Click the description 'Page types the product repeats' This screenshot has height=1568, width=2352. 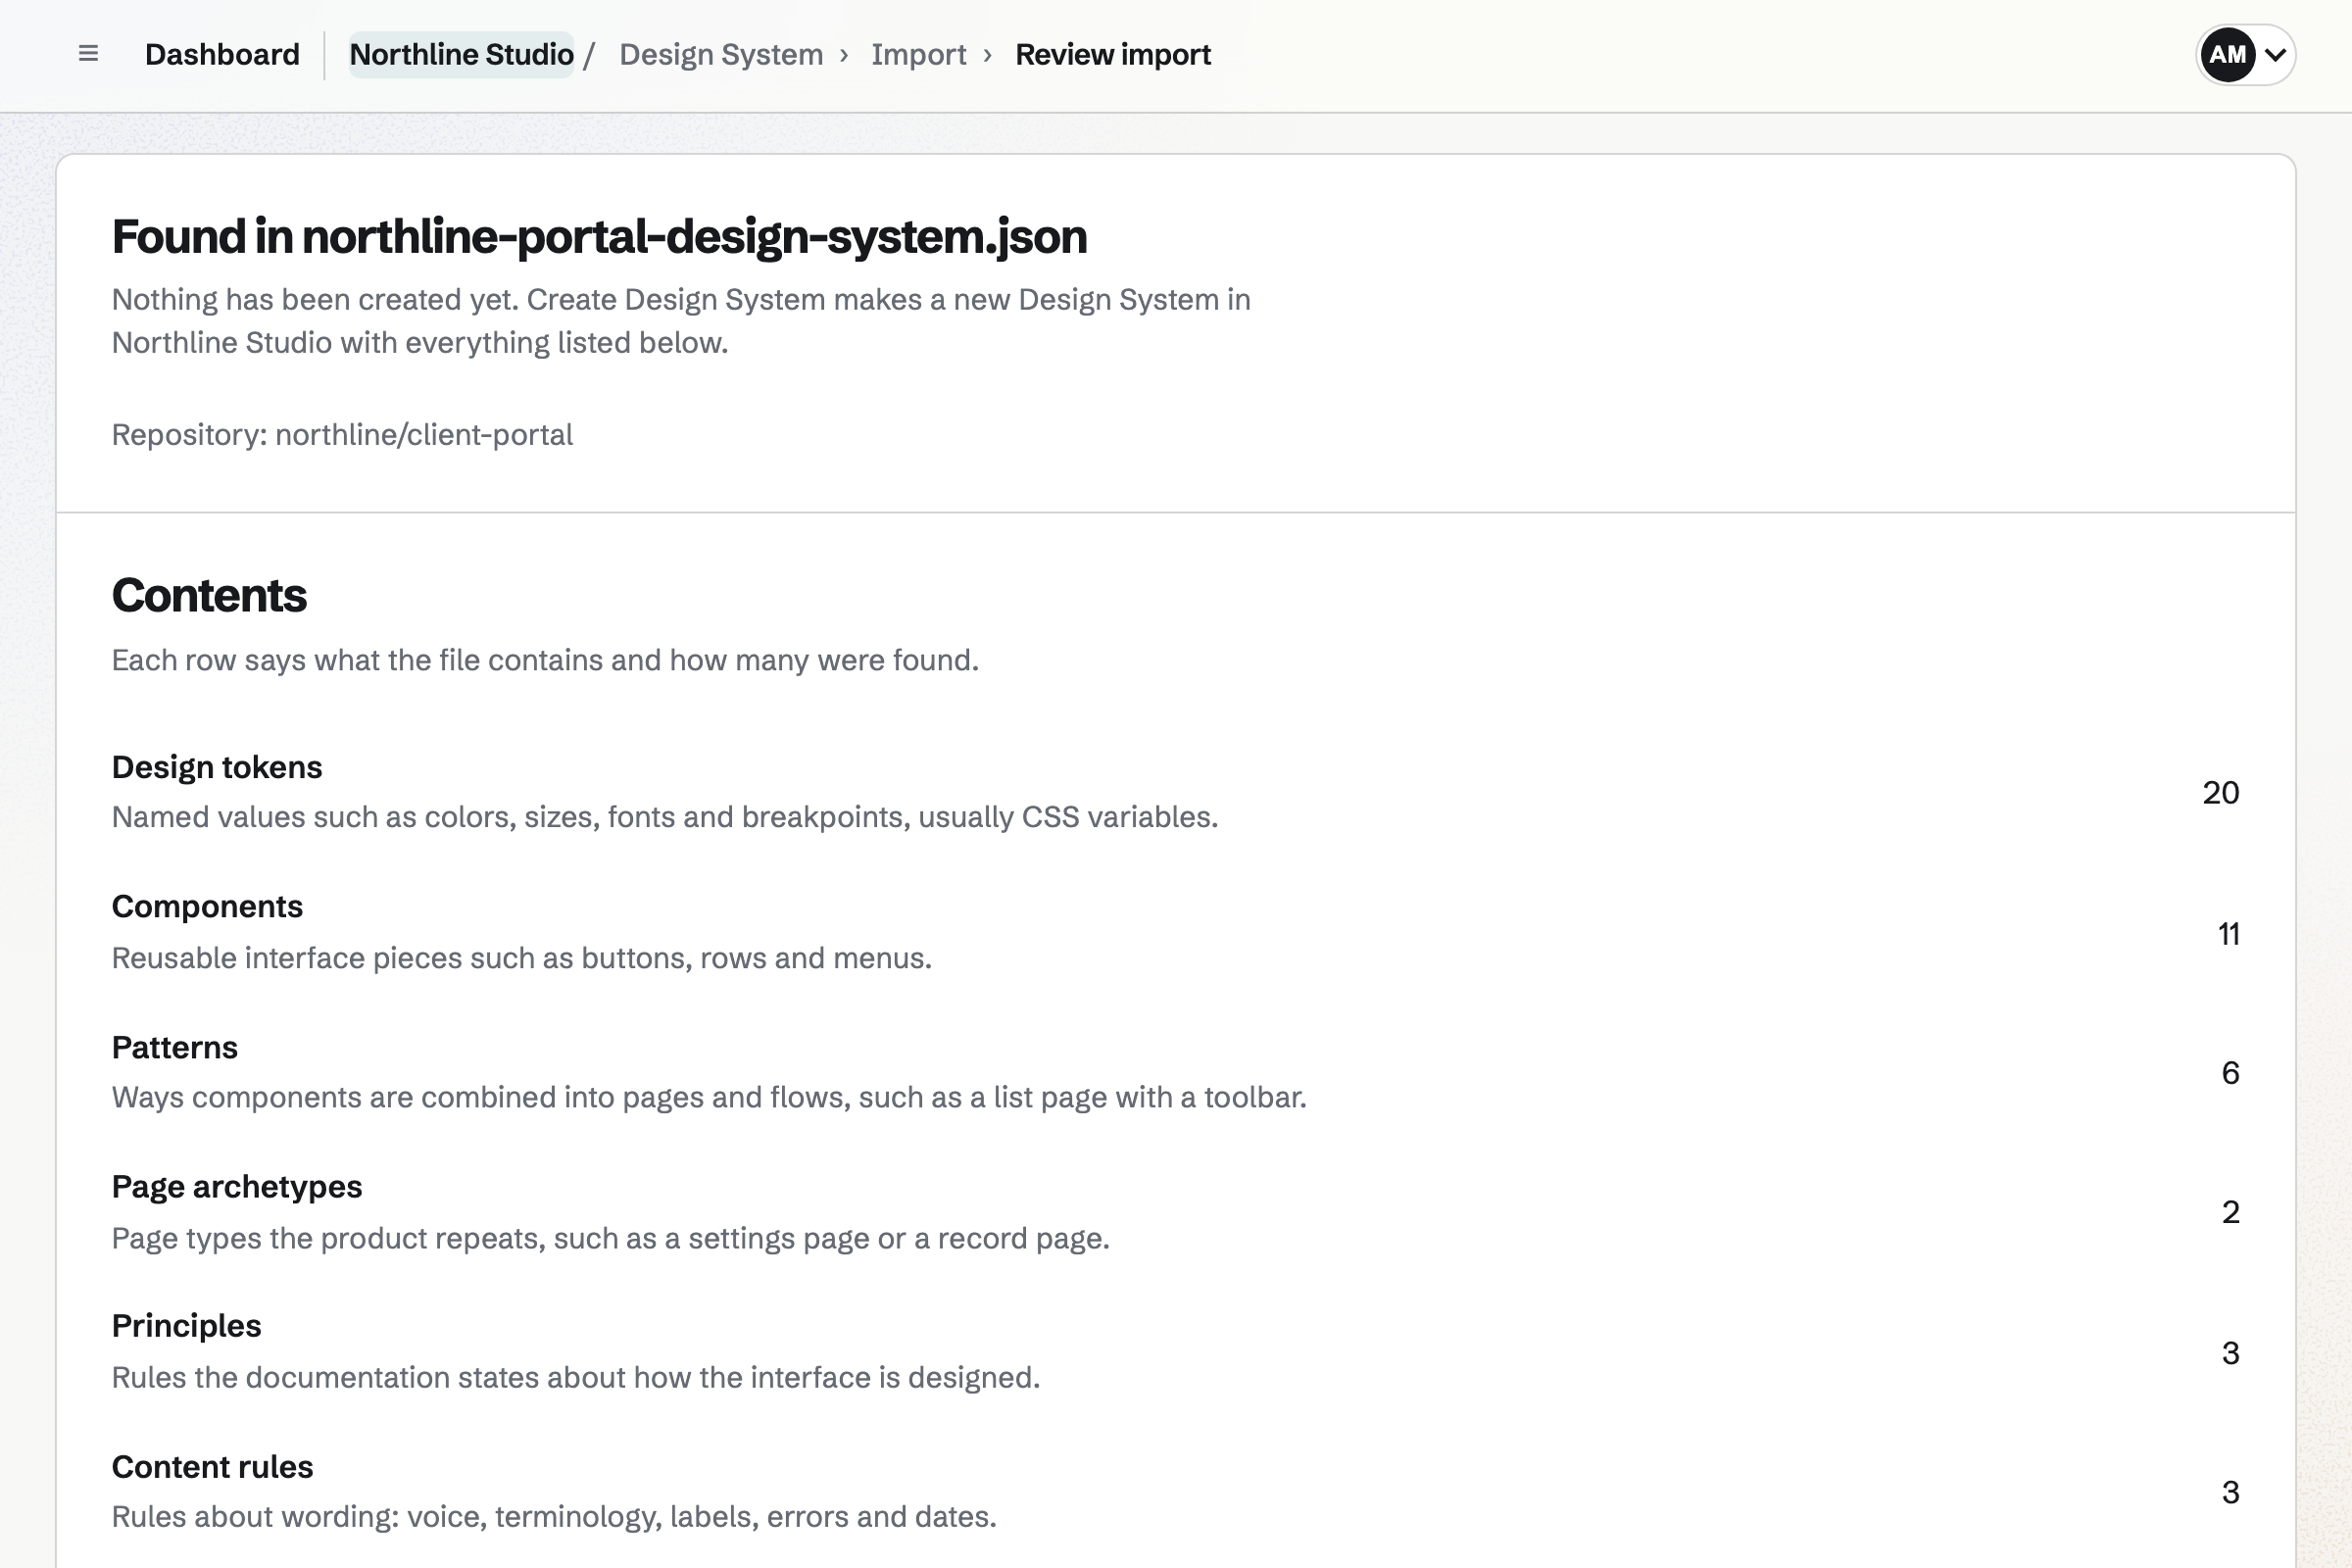[x=611, y=1238]
